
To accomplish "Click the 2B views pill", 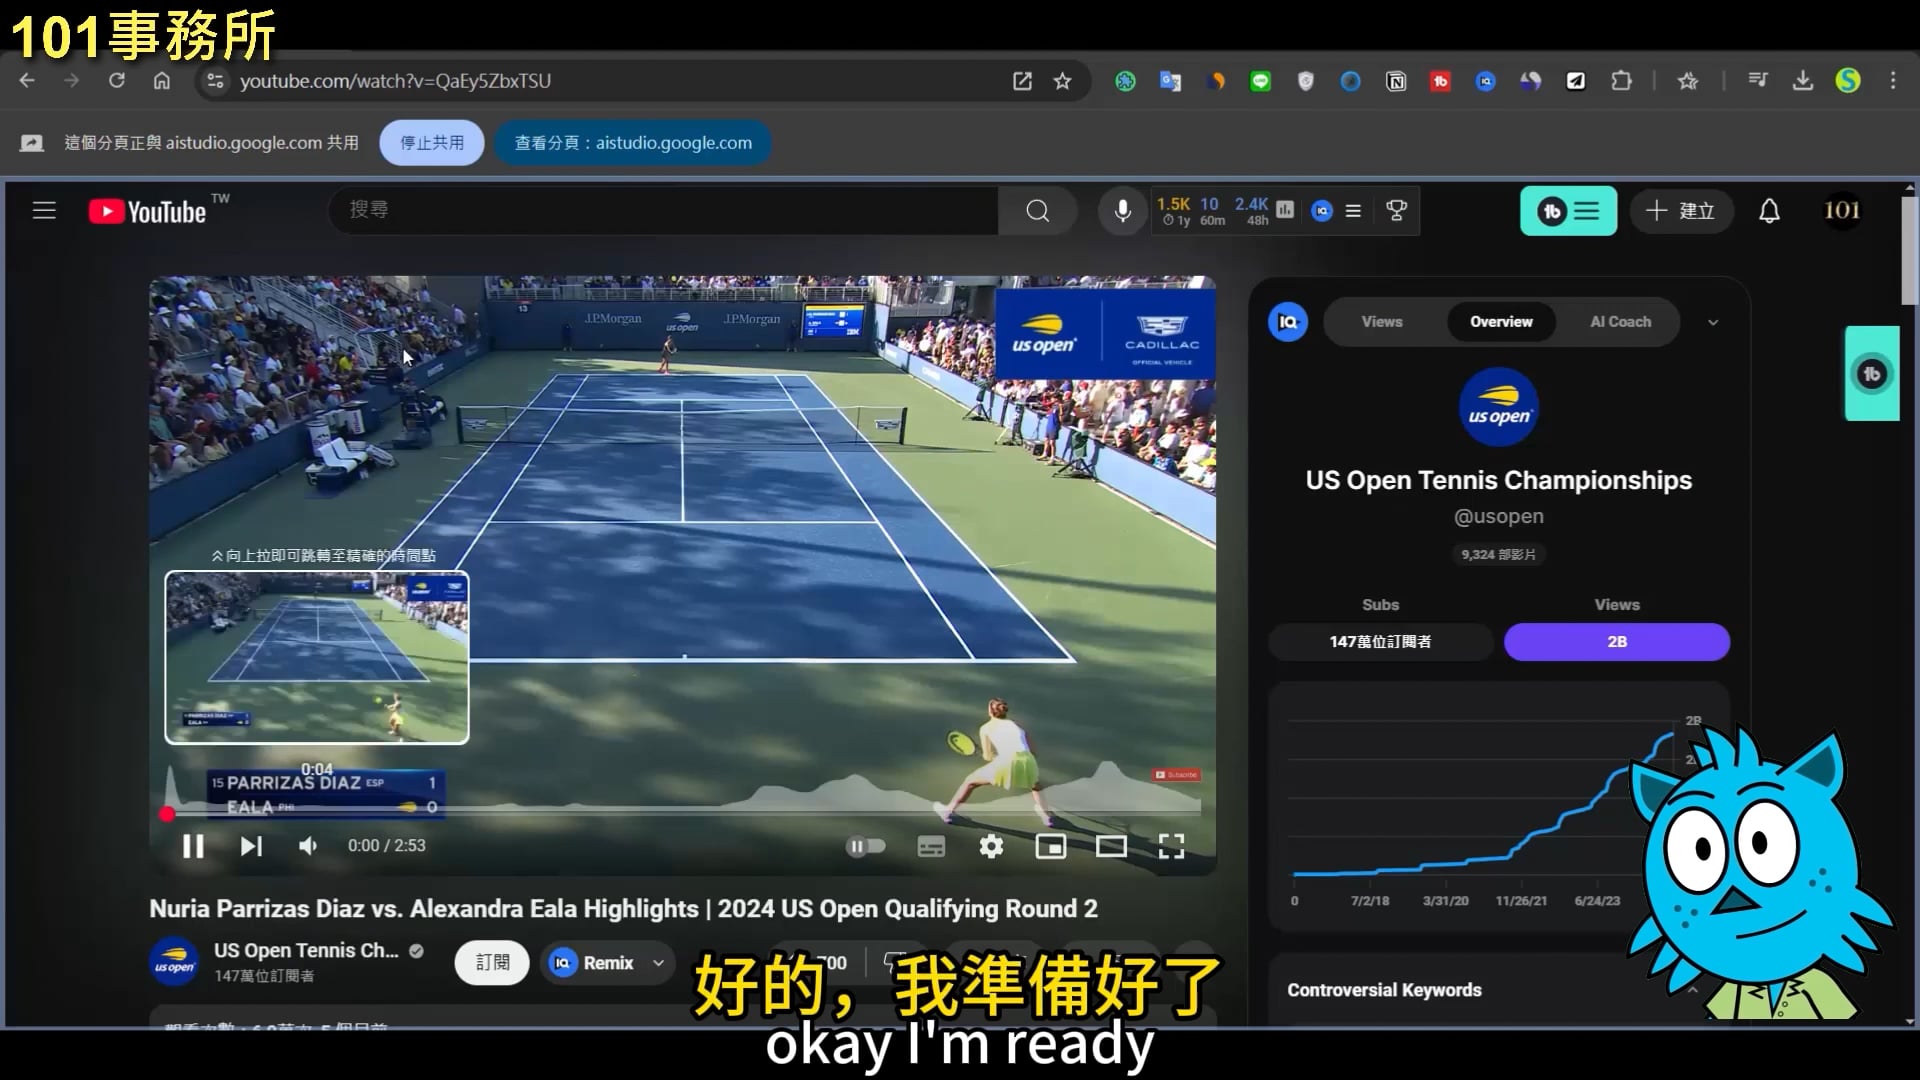I will pyautogui.click(x=1617, y=642).
